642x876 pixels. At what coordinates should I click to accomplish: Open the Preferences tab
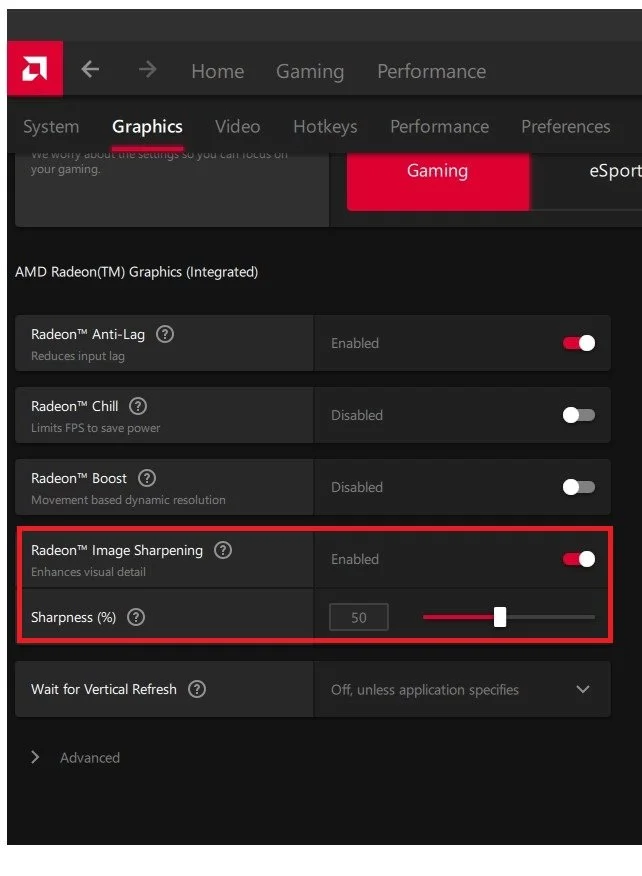click(x=565, y=127)
